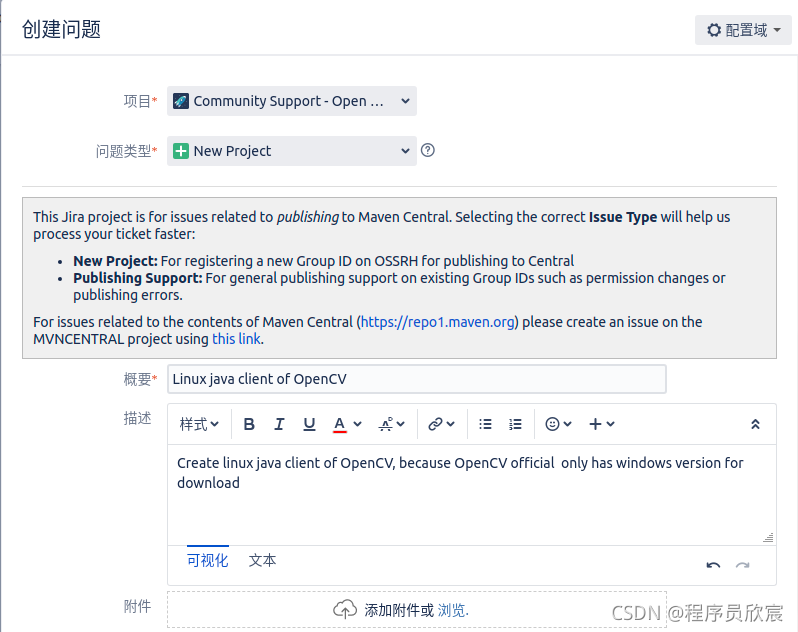Image resolution: width=798 pixels, height=632 pixels.
Task: Open the 样式 text style dropdown
Action: pyautogui.click(x=199, y=424)
